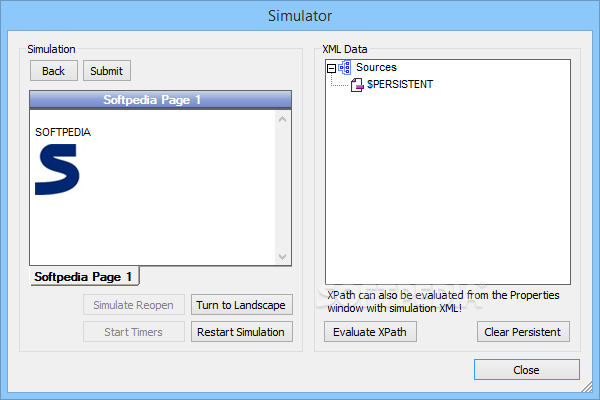Collapse the Sources tree node

point(331,68)
